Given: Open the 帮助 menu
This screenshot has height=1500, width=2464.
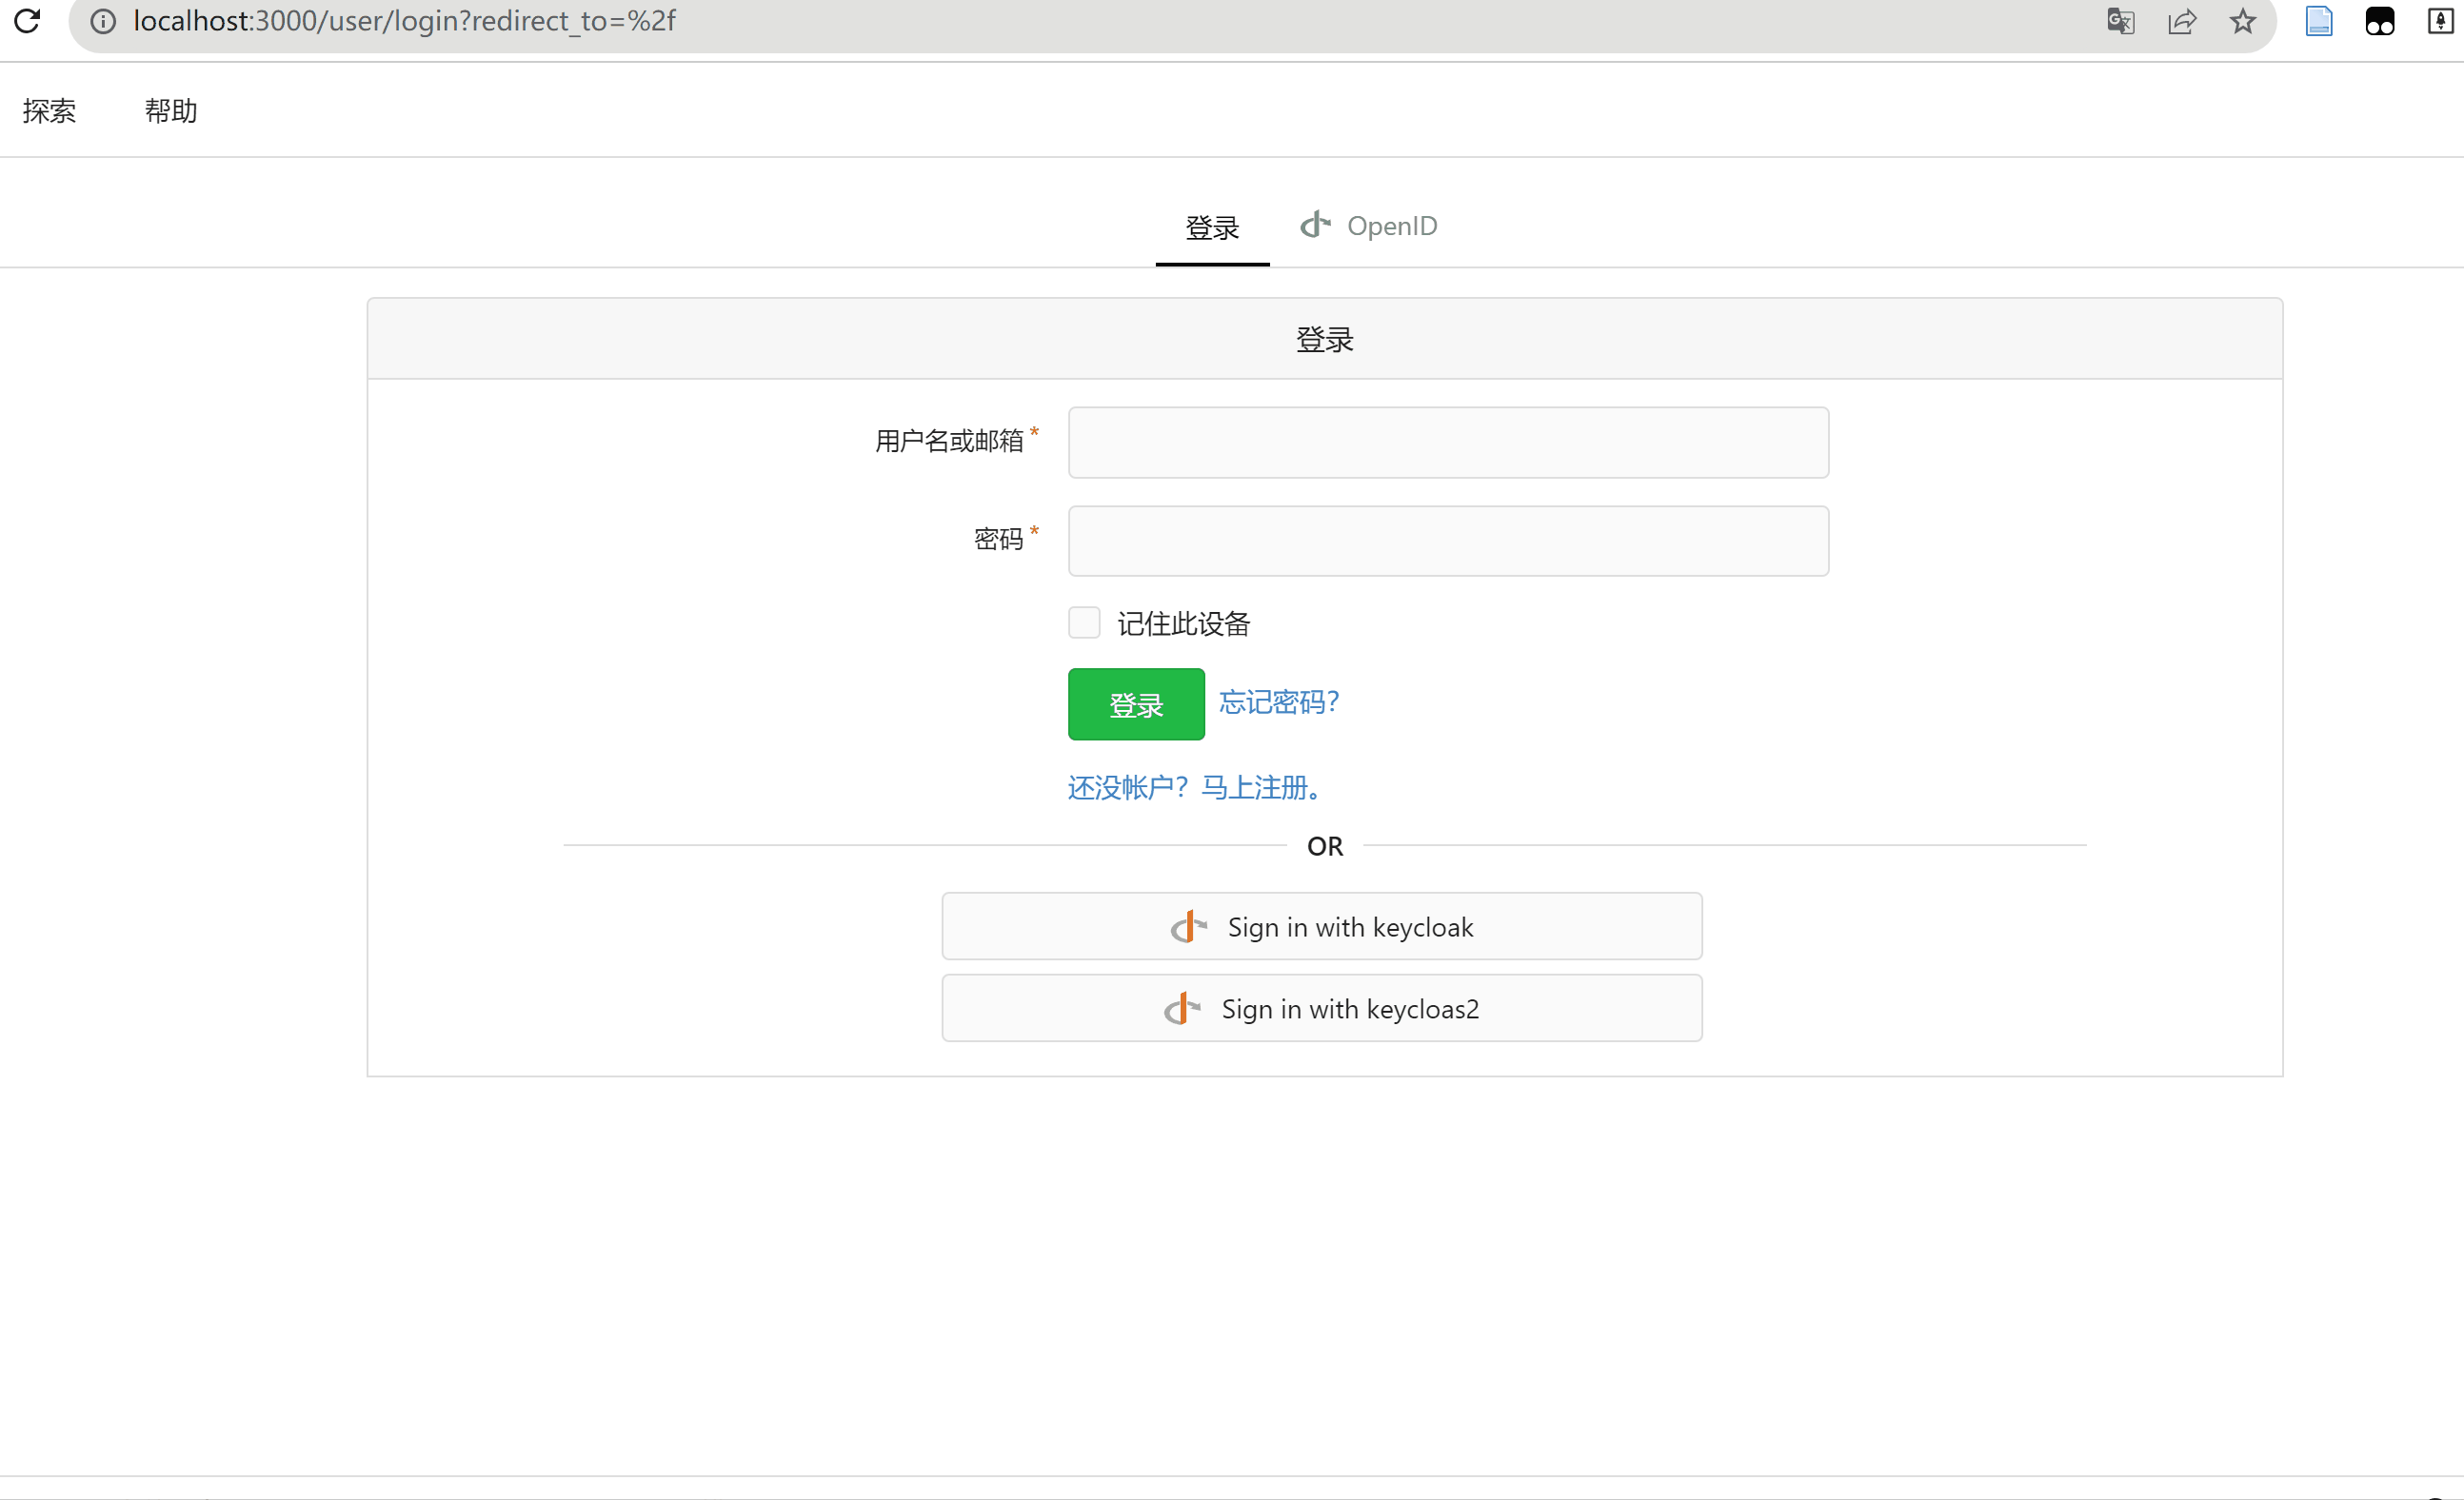Looking at the screenshot, I should tap(169, 111).
